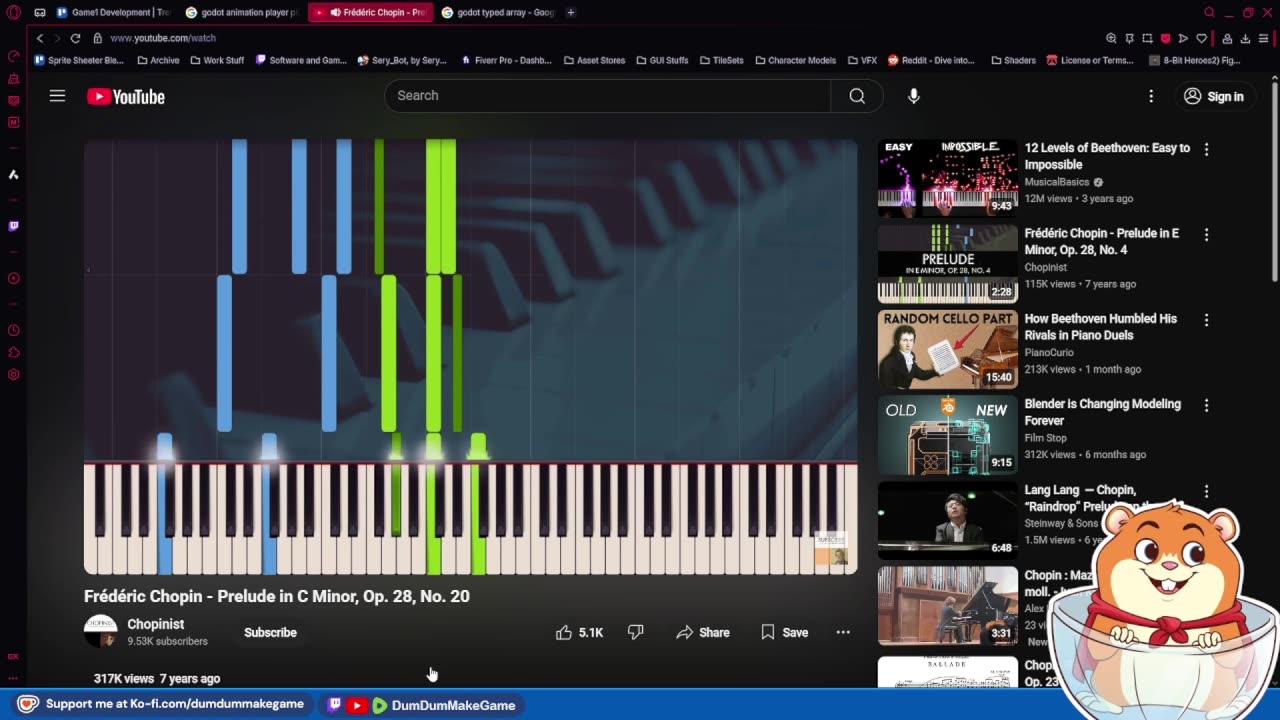
Task: Open the VFX bookmarks folder
Action: 862,60
